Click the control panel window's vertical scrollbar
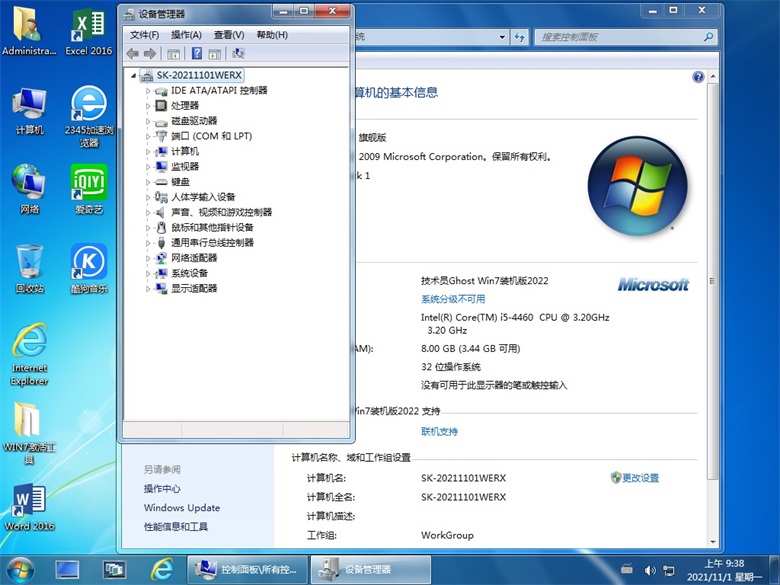The width and height of the screenshot is (780, 585). pyautogui.click(x=711, y=300)
